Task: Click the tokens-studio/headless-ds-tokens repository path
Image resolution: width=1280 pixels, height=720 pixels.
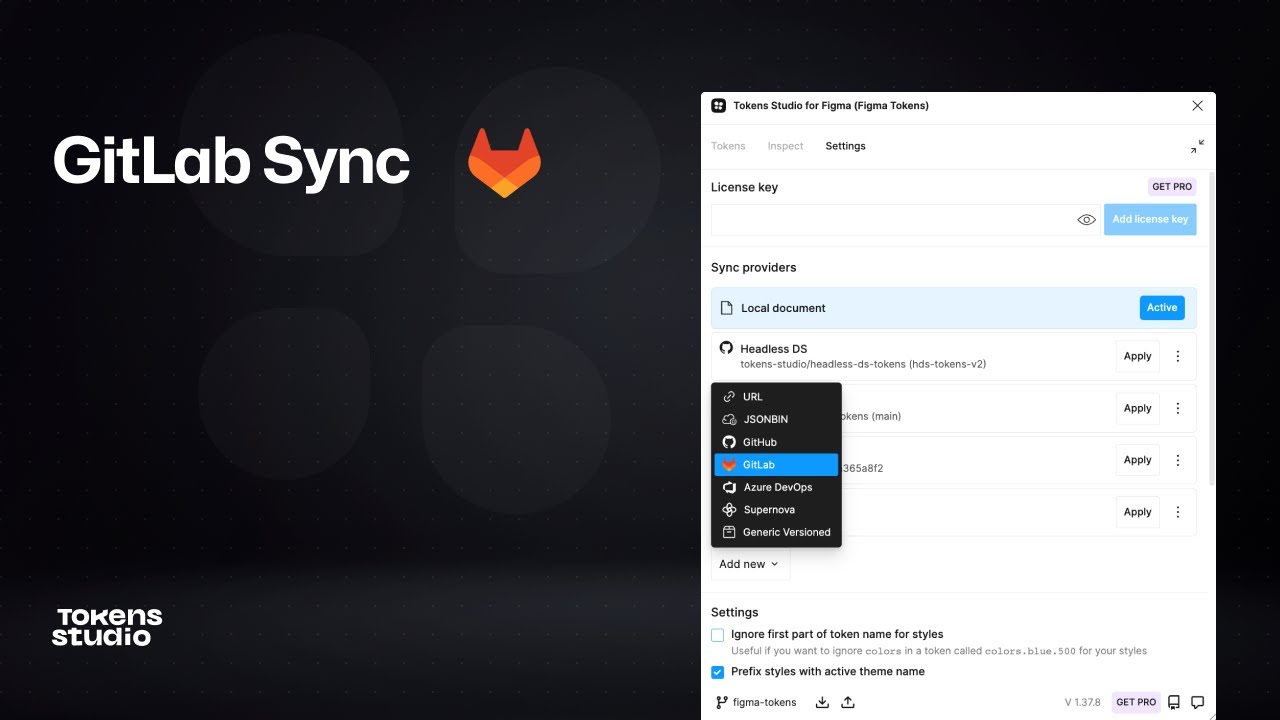Action: click(863, 364)
